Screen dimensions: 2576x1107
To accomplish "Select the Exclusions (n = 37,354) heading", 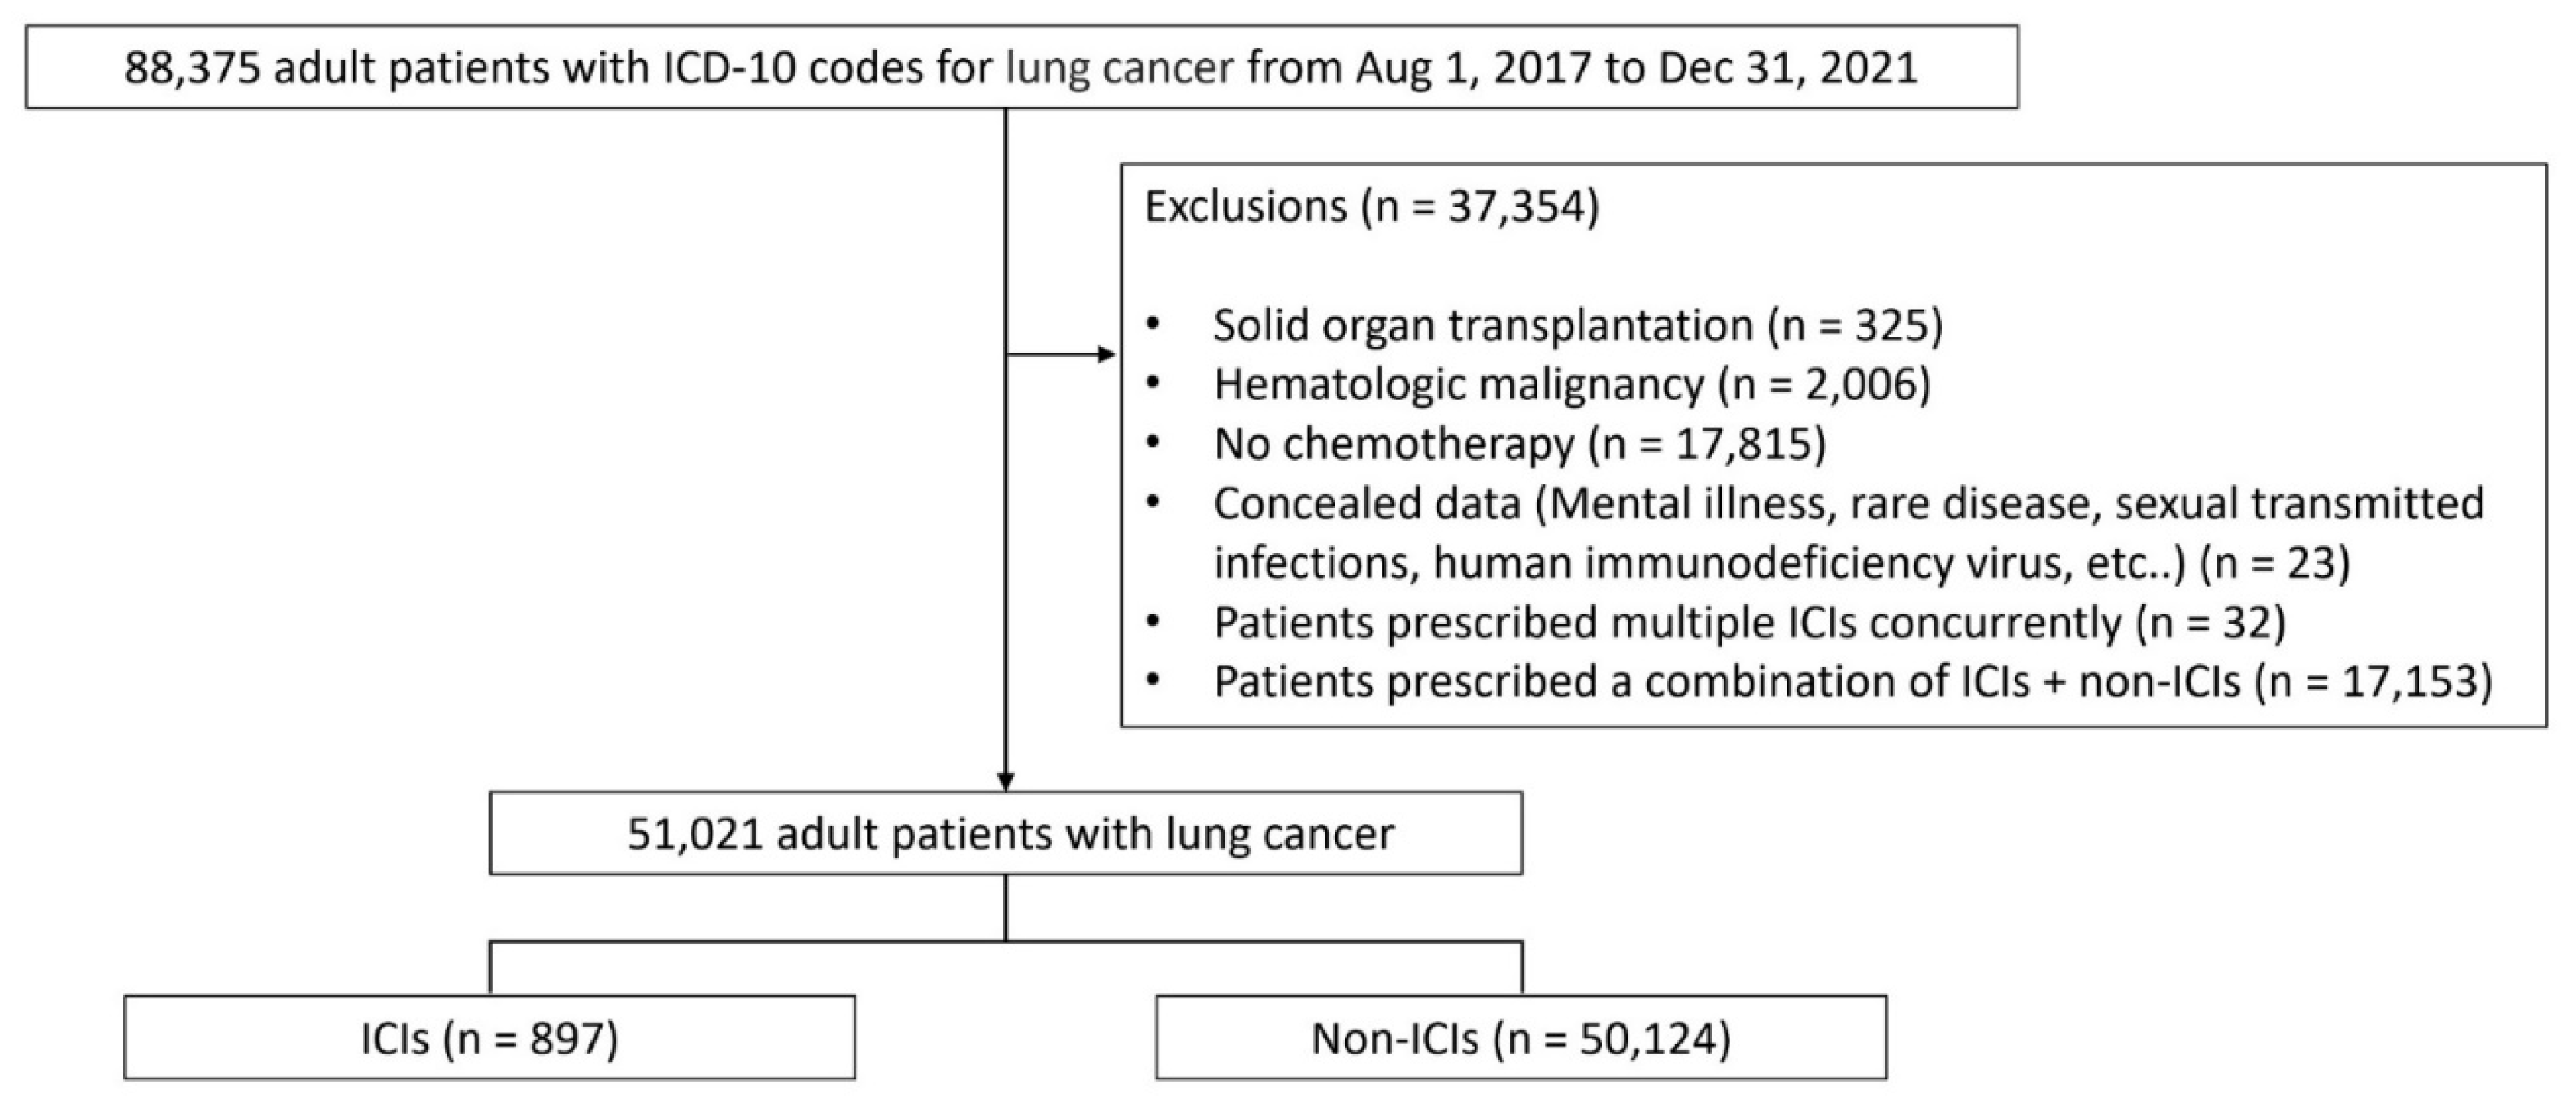I will click(1371, 206).
